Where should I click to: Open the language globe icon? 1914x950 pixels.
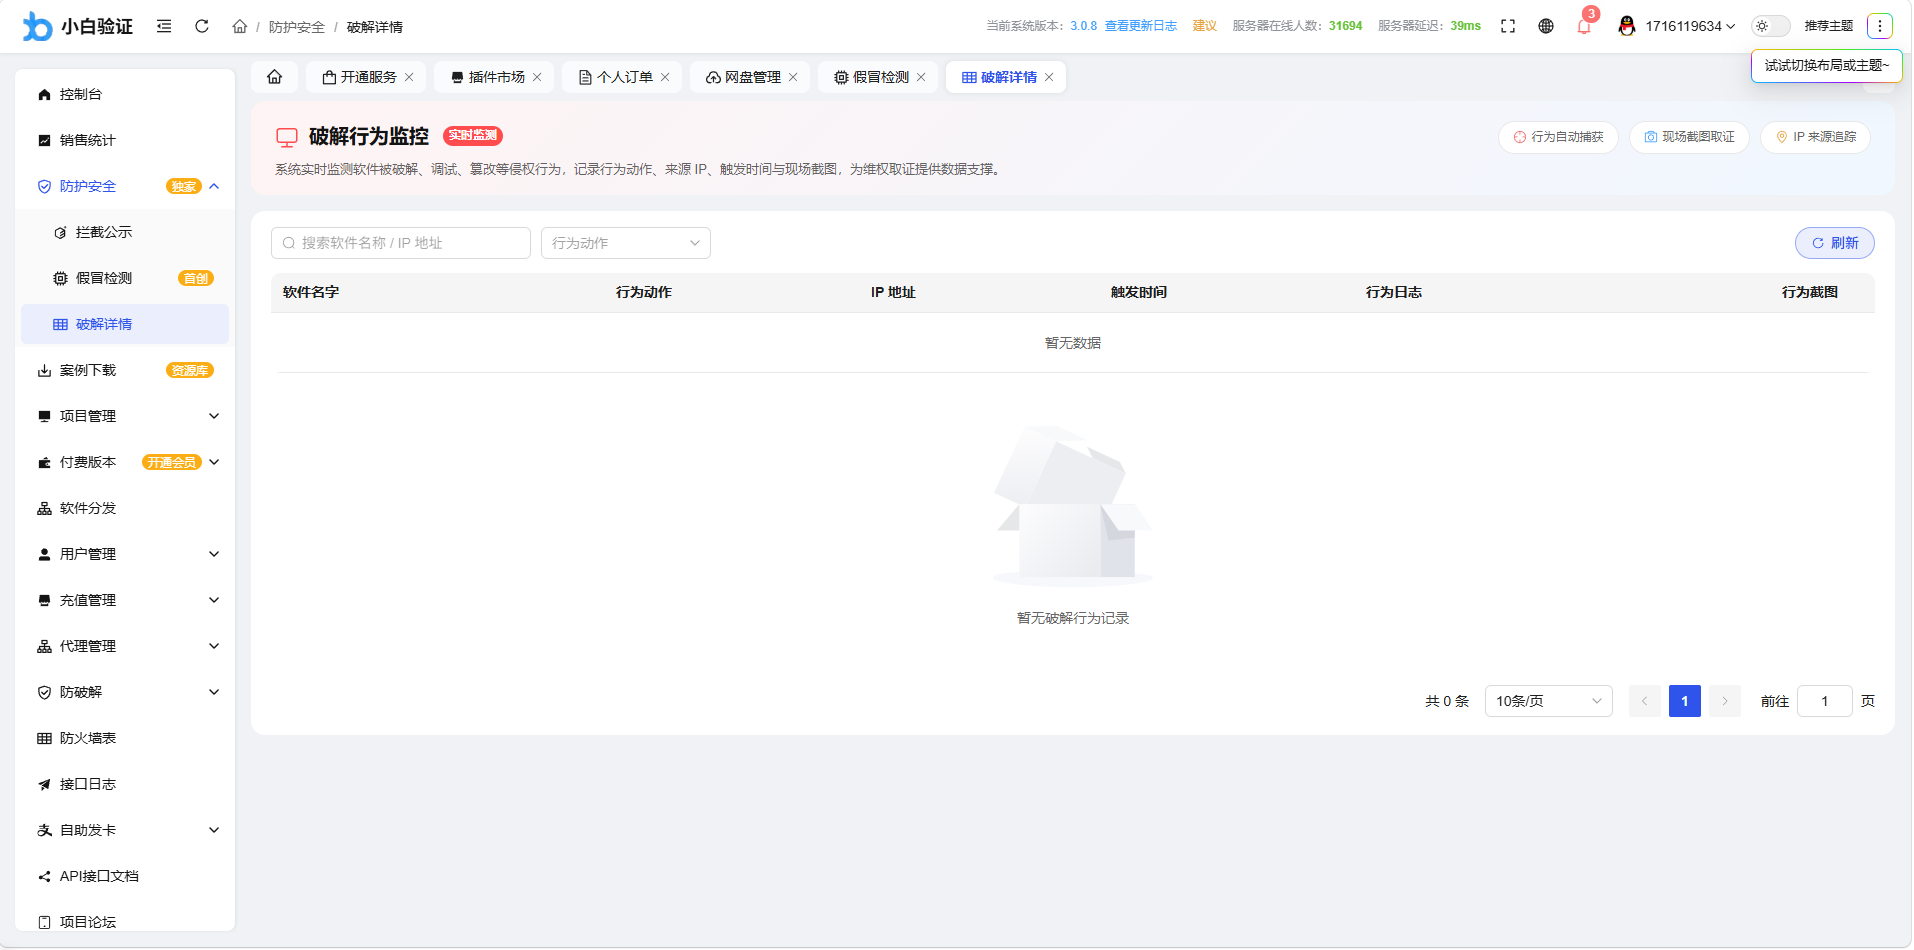[1546, 26]
